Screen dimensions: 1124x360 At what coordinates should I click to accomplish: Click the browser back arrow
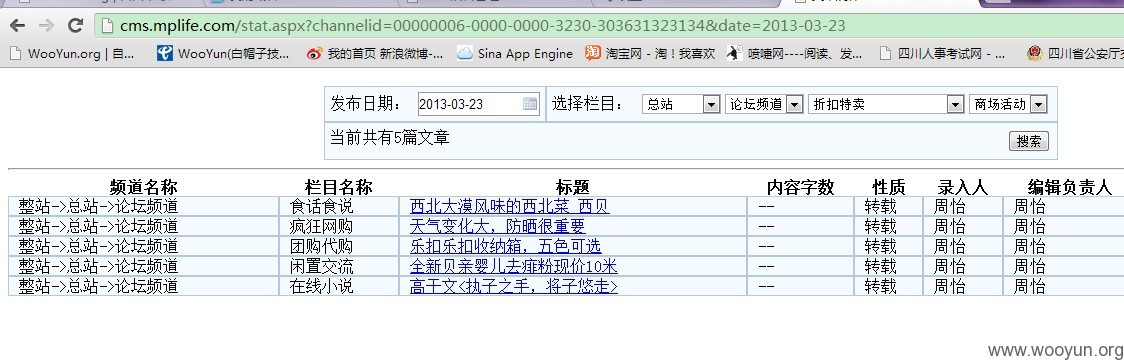[x=17, y=27]
